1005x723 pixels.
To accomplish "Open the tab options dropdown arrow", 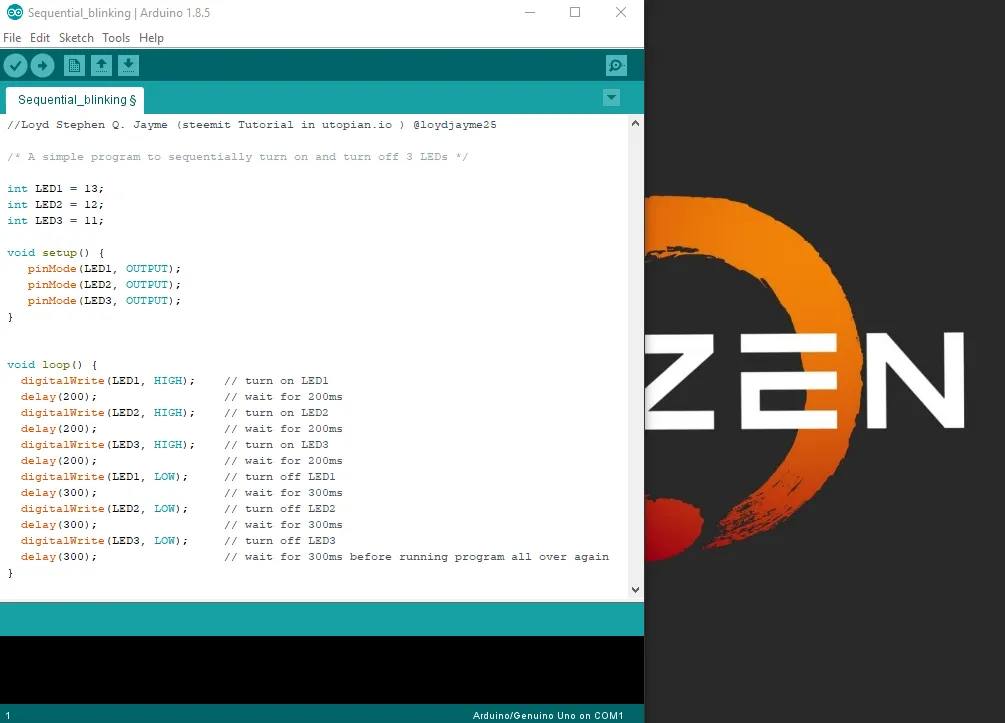I will (x=611, y=98).
